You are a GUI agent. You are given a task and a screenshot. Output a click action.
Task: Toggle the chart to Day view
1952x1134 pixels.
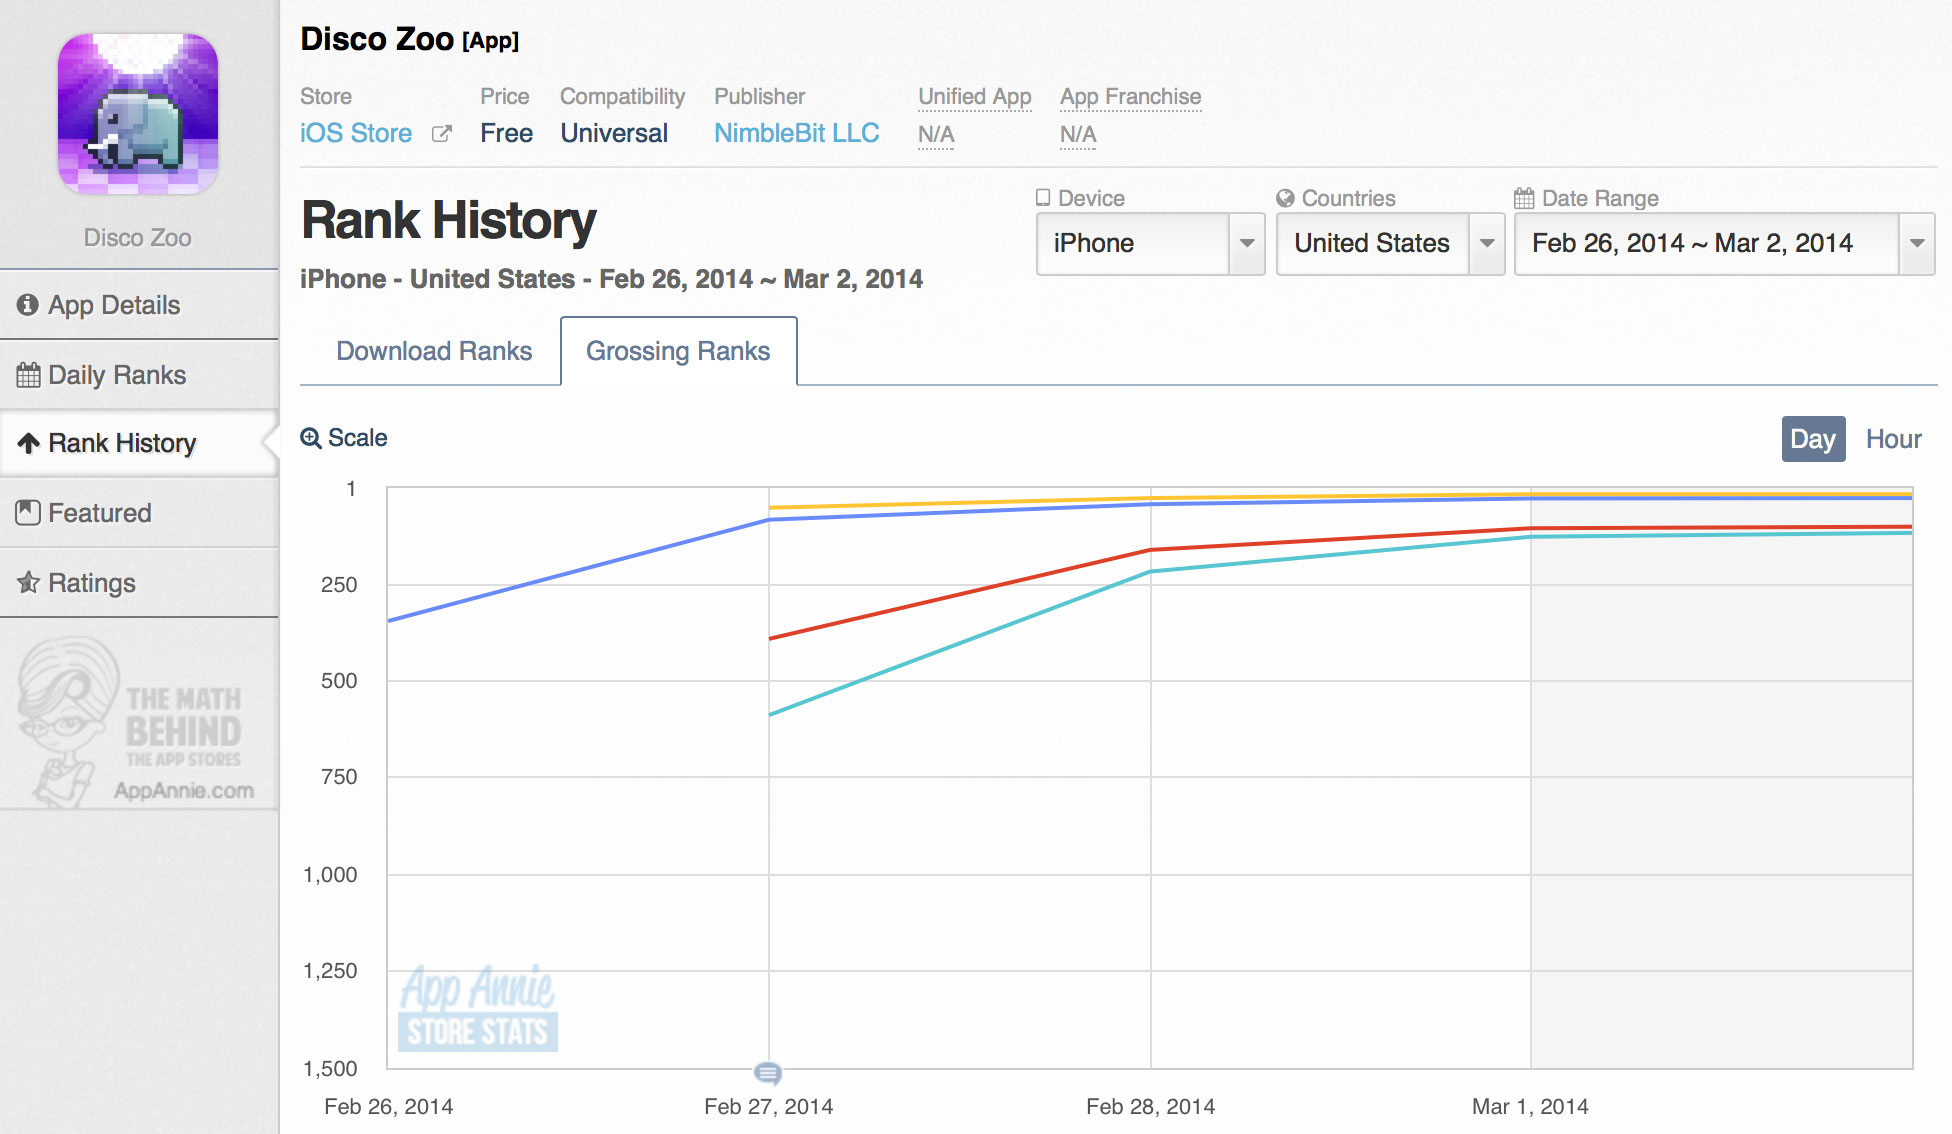pyautogui.click(x=1813, y=439)
